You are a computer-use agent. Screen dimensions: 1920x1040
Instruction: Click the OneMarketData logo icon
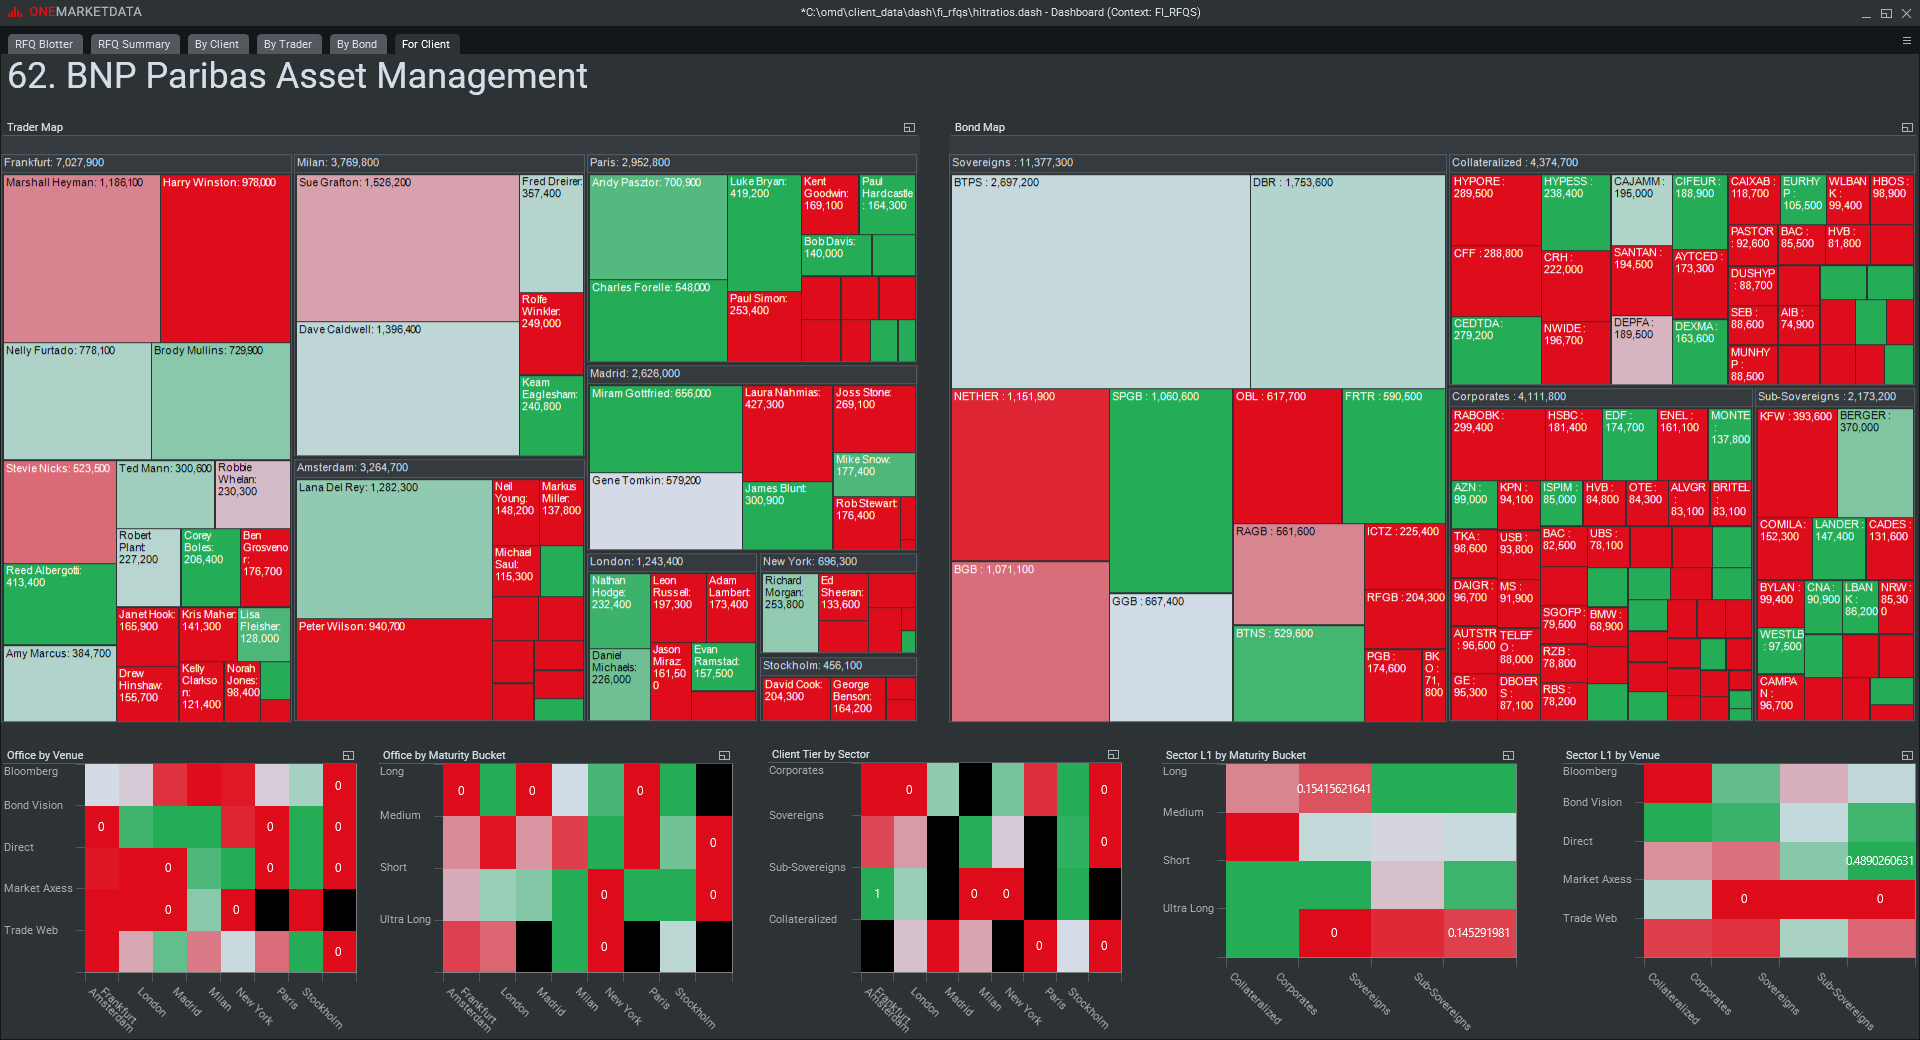[14, 12]
